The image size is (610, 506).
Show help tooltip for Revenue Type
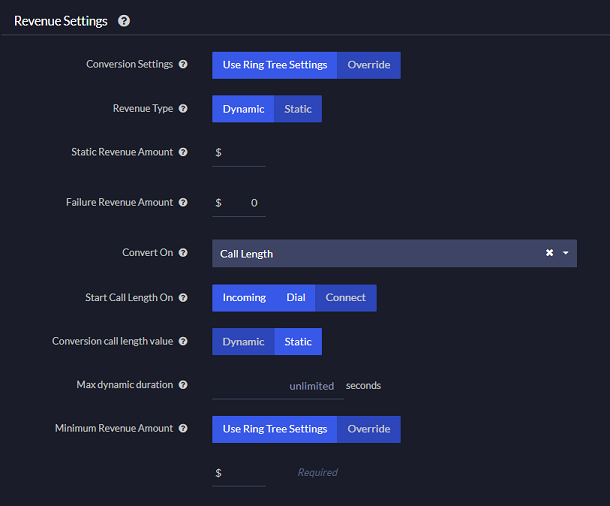[x=183, y=109]
